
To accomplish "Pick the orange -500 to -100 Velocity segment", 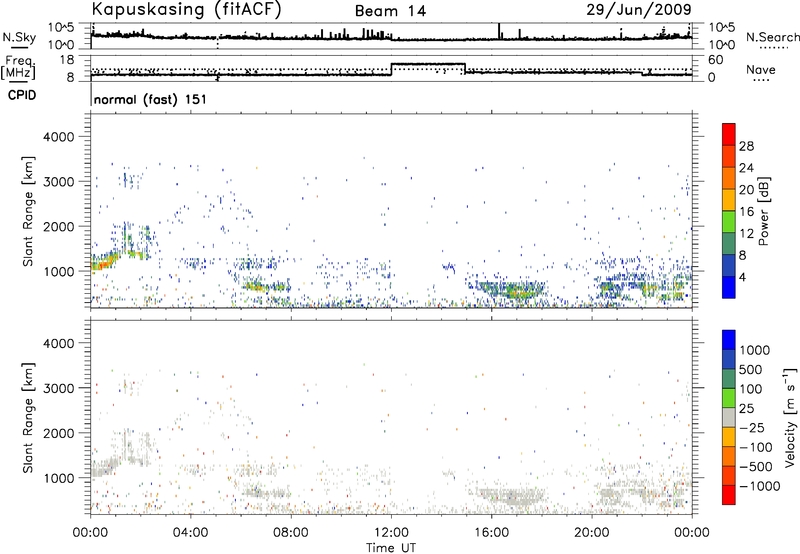I will tap(729, 456).
